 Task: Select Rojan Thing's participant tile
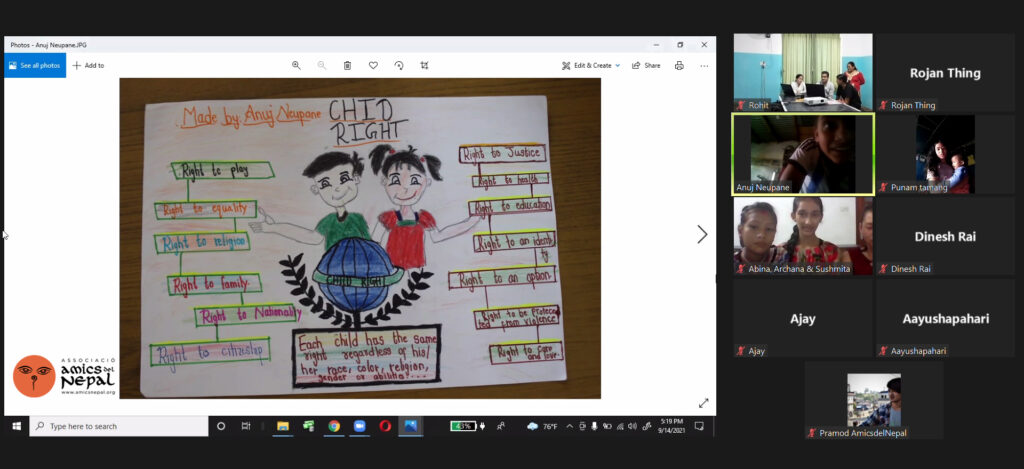click(945, 73)
